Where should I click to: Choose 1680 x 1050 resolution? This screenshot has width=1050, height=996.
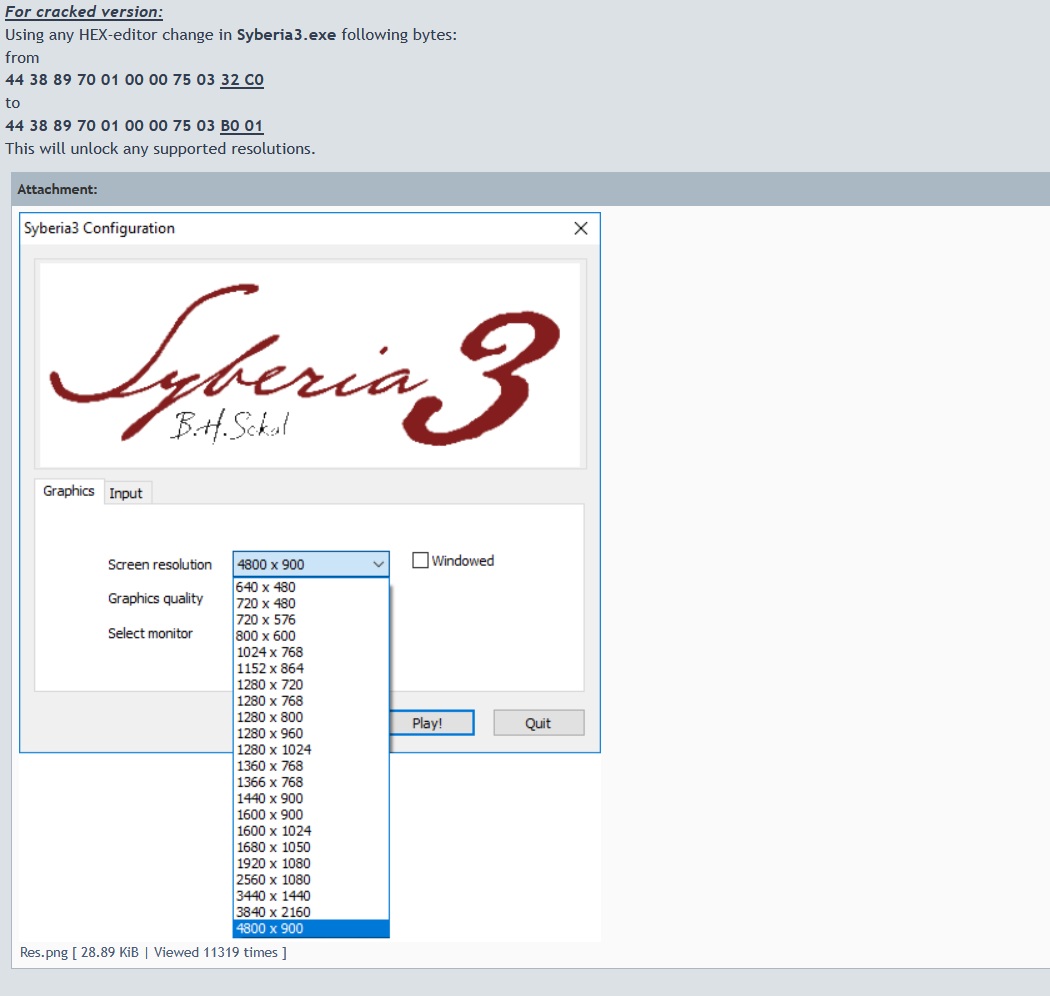311,847
